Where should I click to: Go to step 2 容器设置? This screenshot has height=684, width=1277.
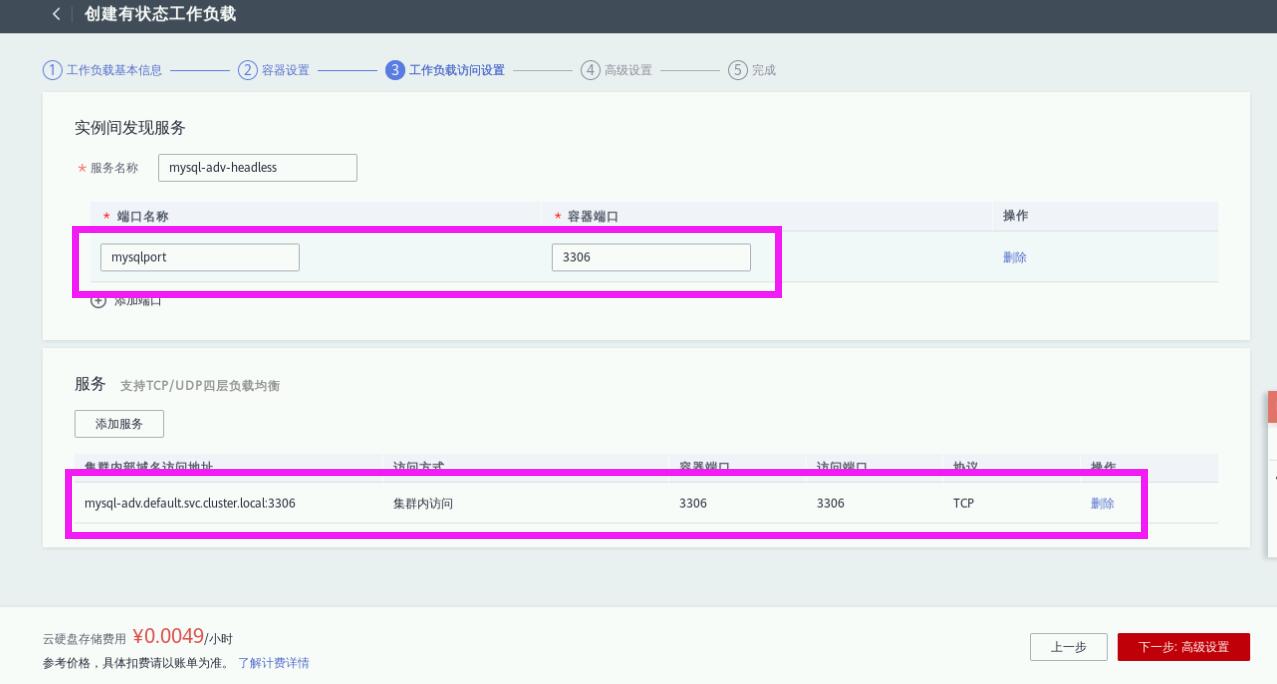point(273,70)
